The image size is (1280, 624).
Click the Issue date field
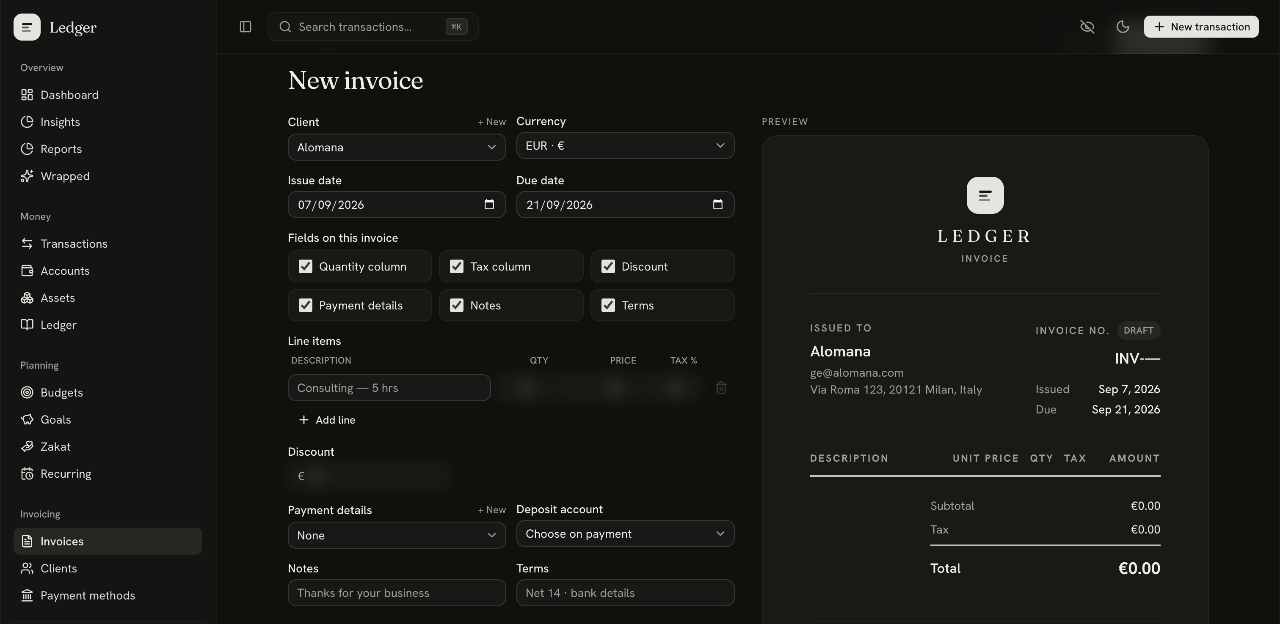[x=397, y=204]
